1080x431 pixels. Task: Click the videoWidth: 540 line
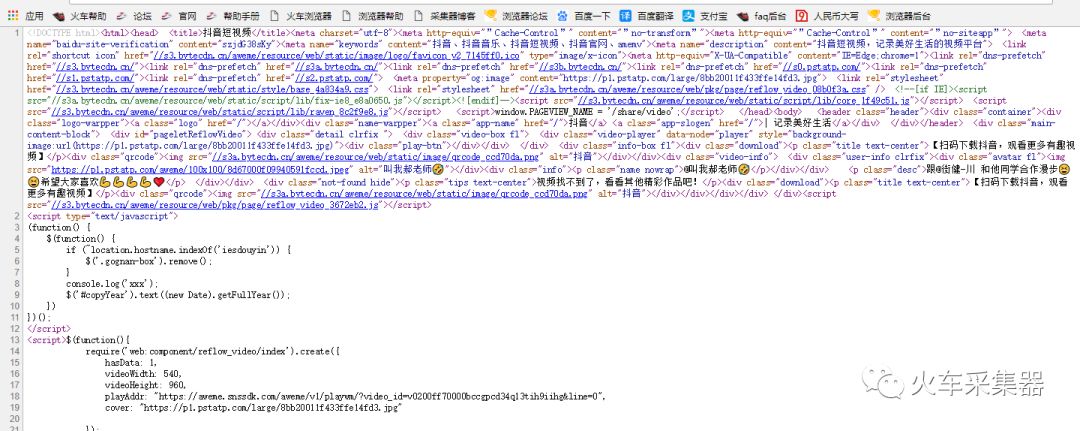pos(145,374)
